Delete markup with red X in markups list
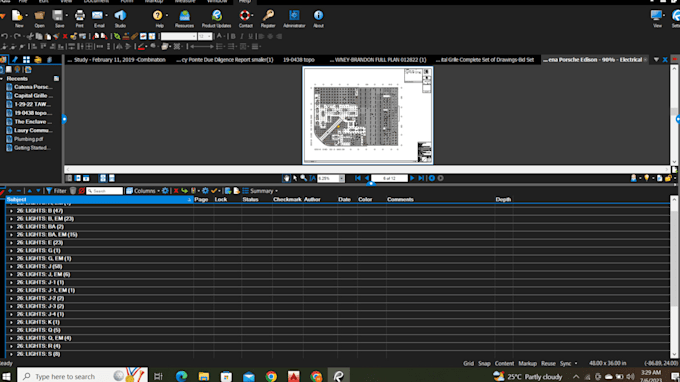Viewport: 680px width, 382px height. tap(176, 191)
